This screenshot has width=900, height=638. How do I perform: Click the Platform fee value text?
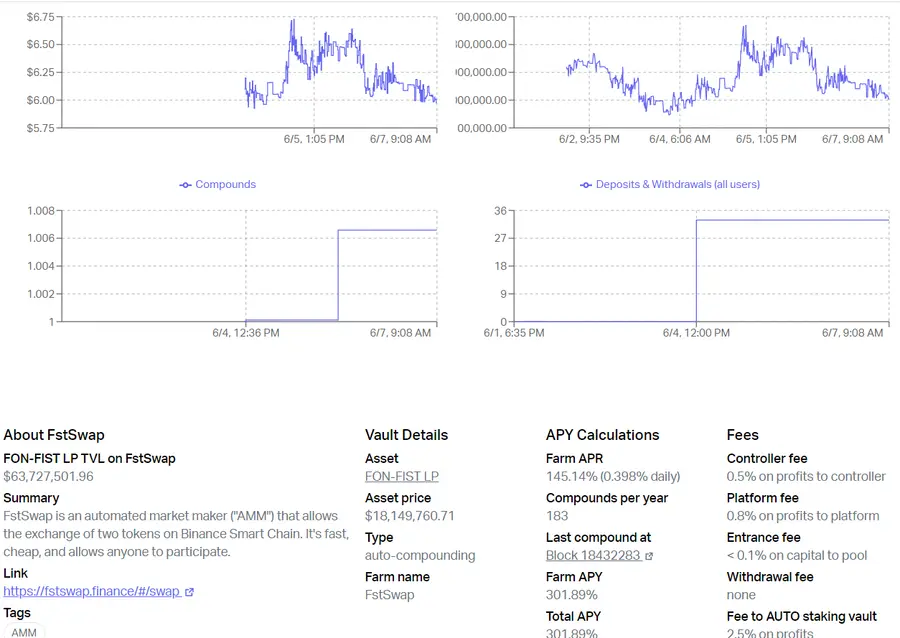coord(803,516)
